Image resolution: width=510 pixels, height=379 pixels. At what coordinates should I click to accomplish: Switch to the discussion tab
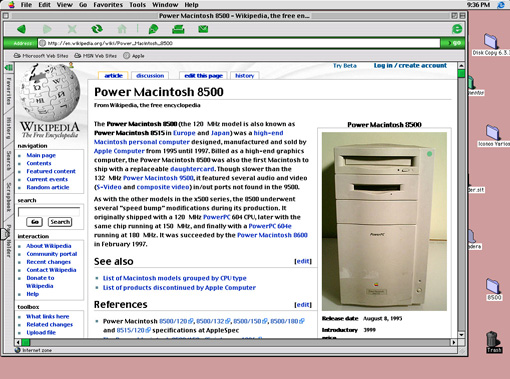coord(150,76)
